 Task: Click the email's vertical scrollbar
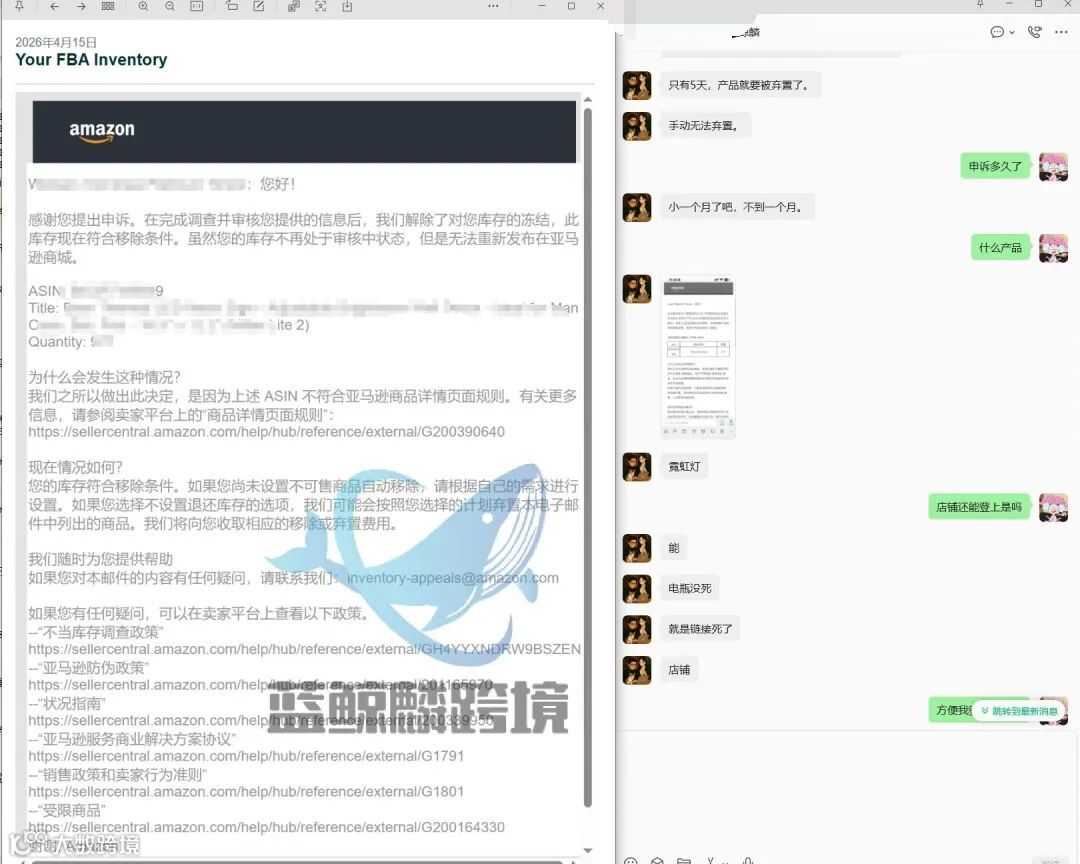588,455
